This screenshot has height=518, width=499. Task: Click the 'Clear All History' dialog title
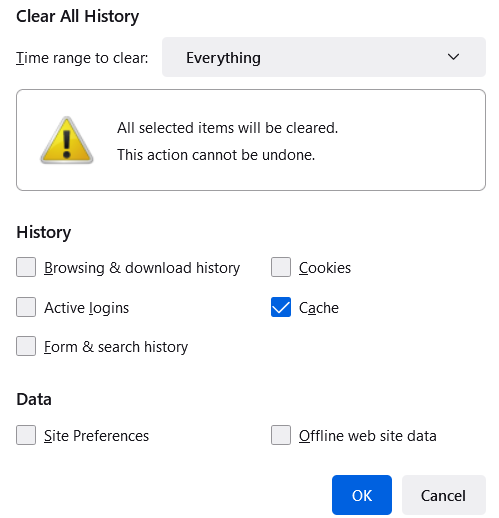click(x=78, y=16)
